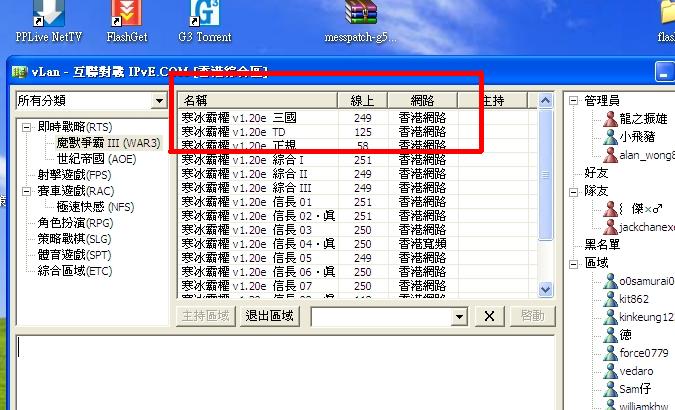Collapse the 即時戰略(RTS) tree node
The width and height of the screenshot is (675, 410).
[26, 127]
